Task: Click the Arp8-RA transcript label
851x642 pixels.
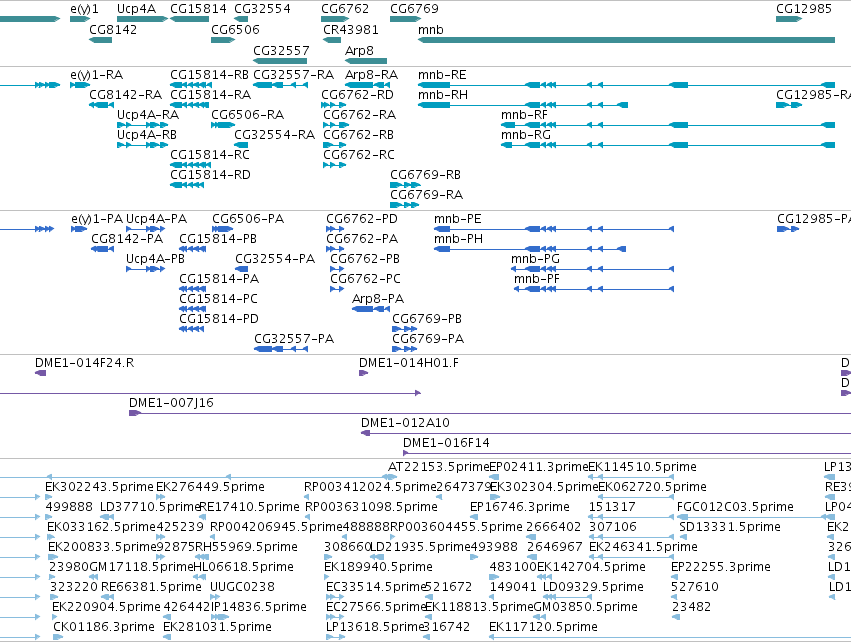Action: tap(372, 75)
